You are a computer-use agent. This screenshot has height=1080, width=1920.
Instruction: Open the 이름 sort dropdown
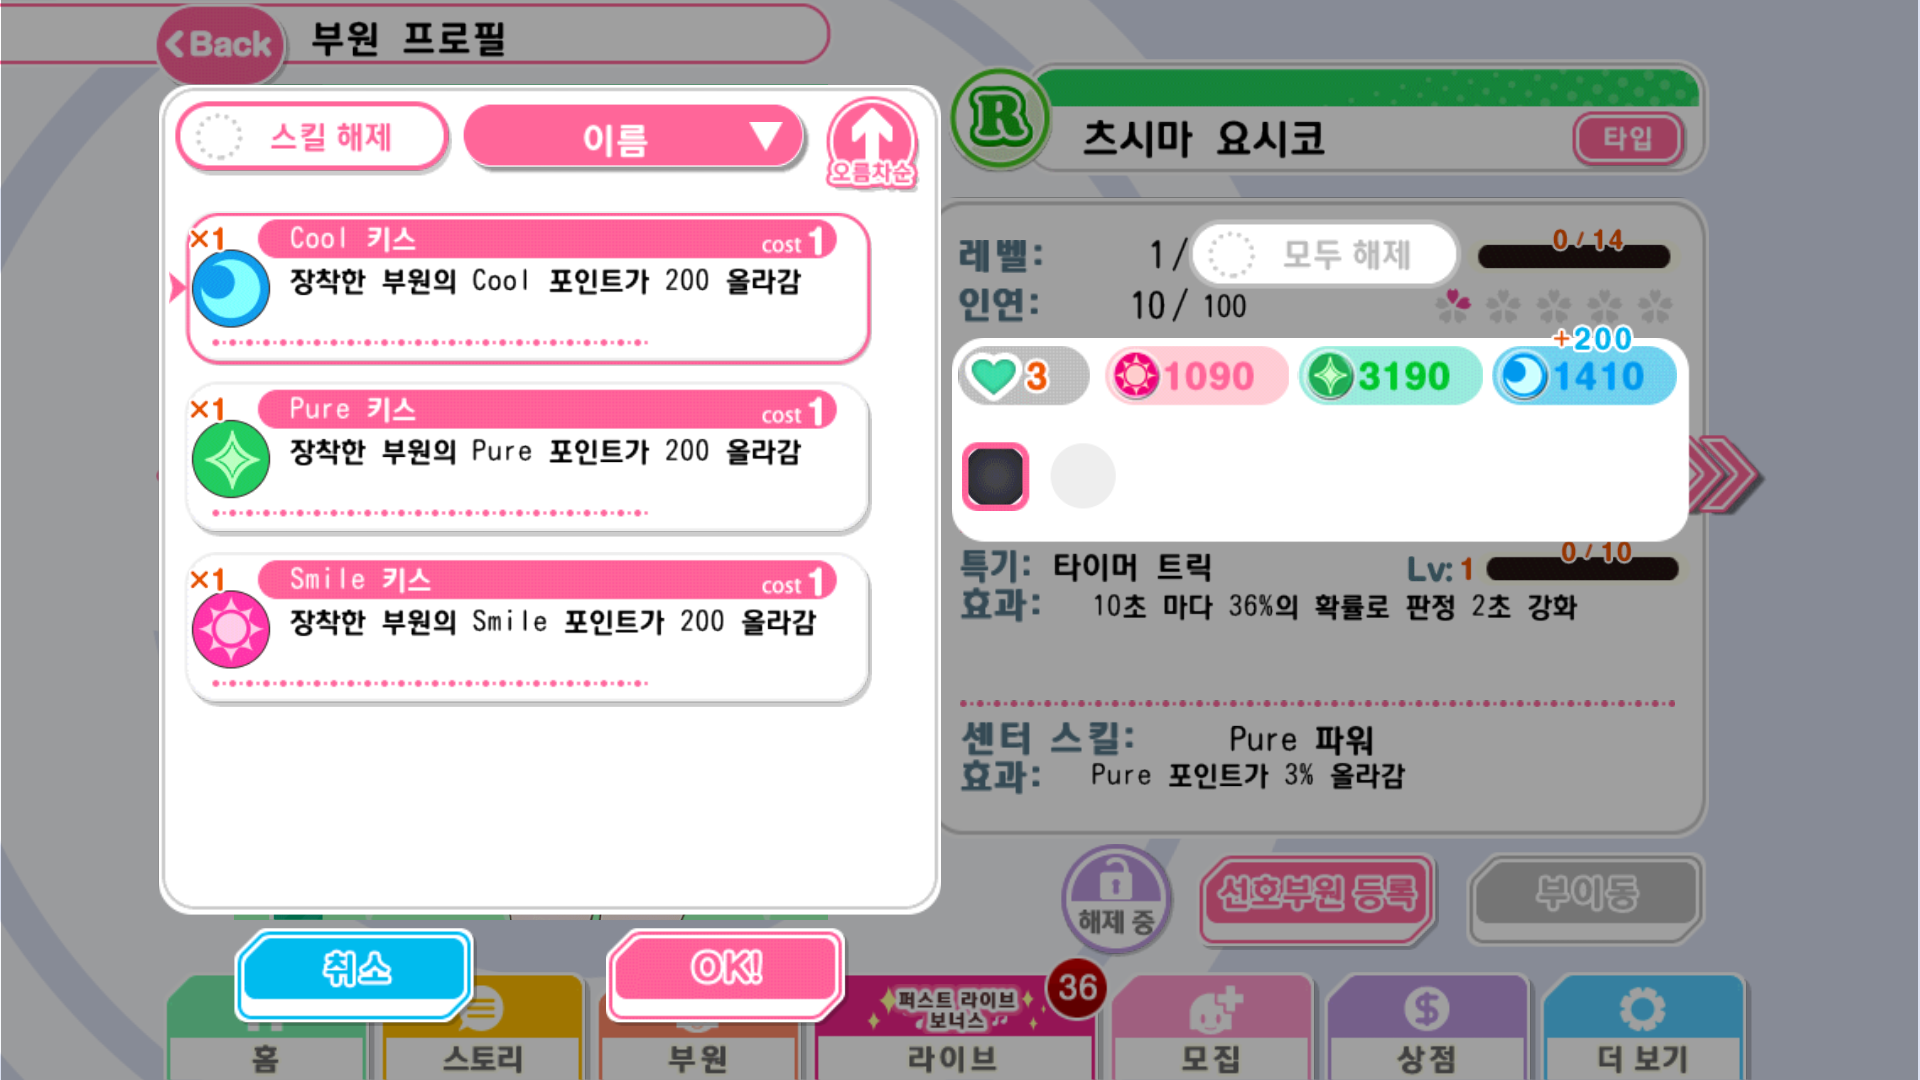click(634, 137)
